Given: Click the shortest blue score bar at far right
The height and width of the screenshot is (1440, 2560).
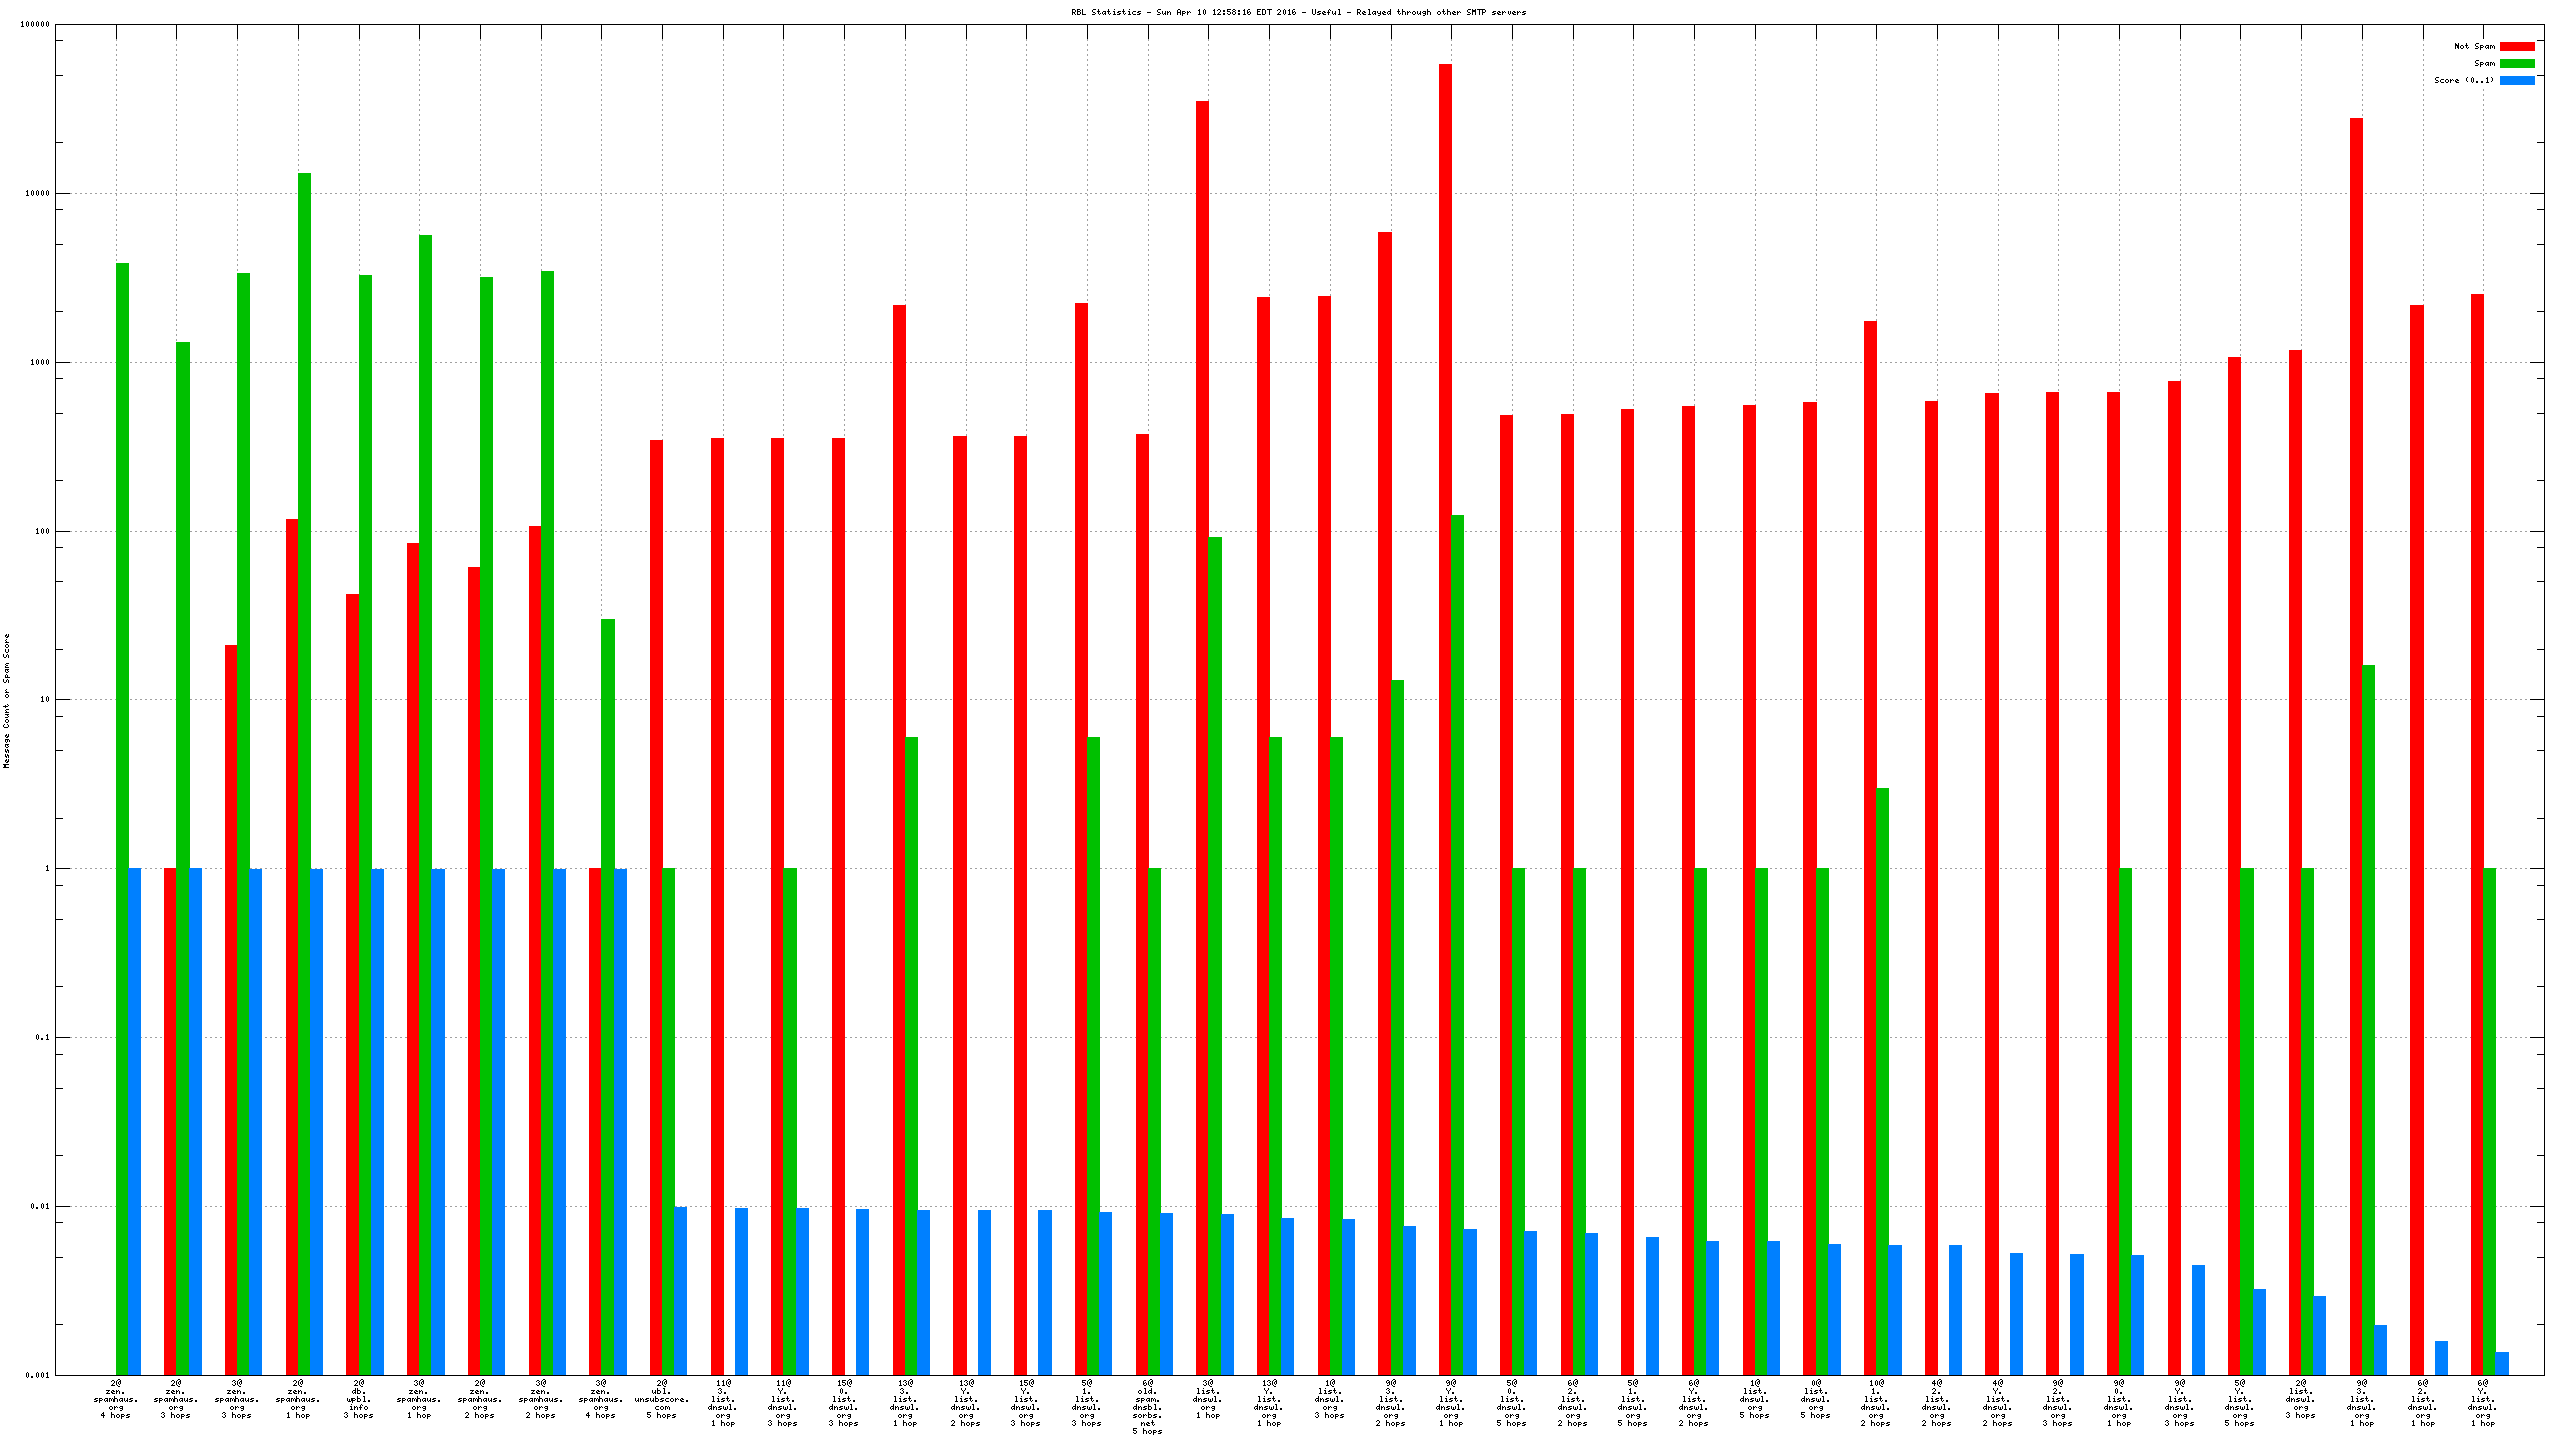Looking at the screenshot, I should click(x=2502, y=1363).
